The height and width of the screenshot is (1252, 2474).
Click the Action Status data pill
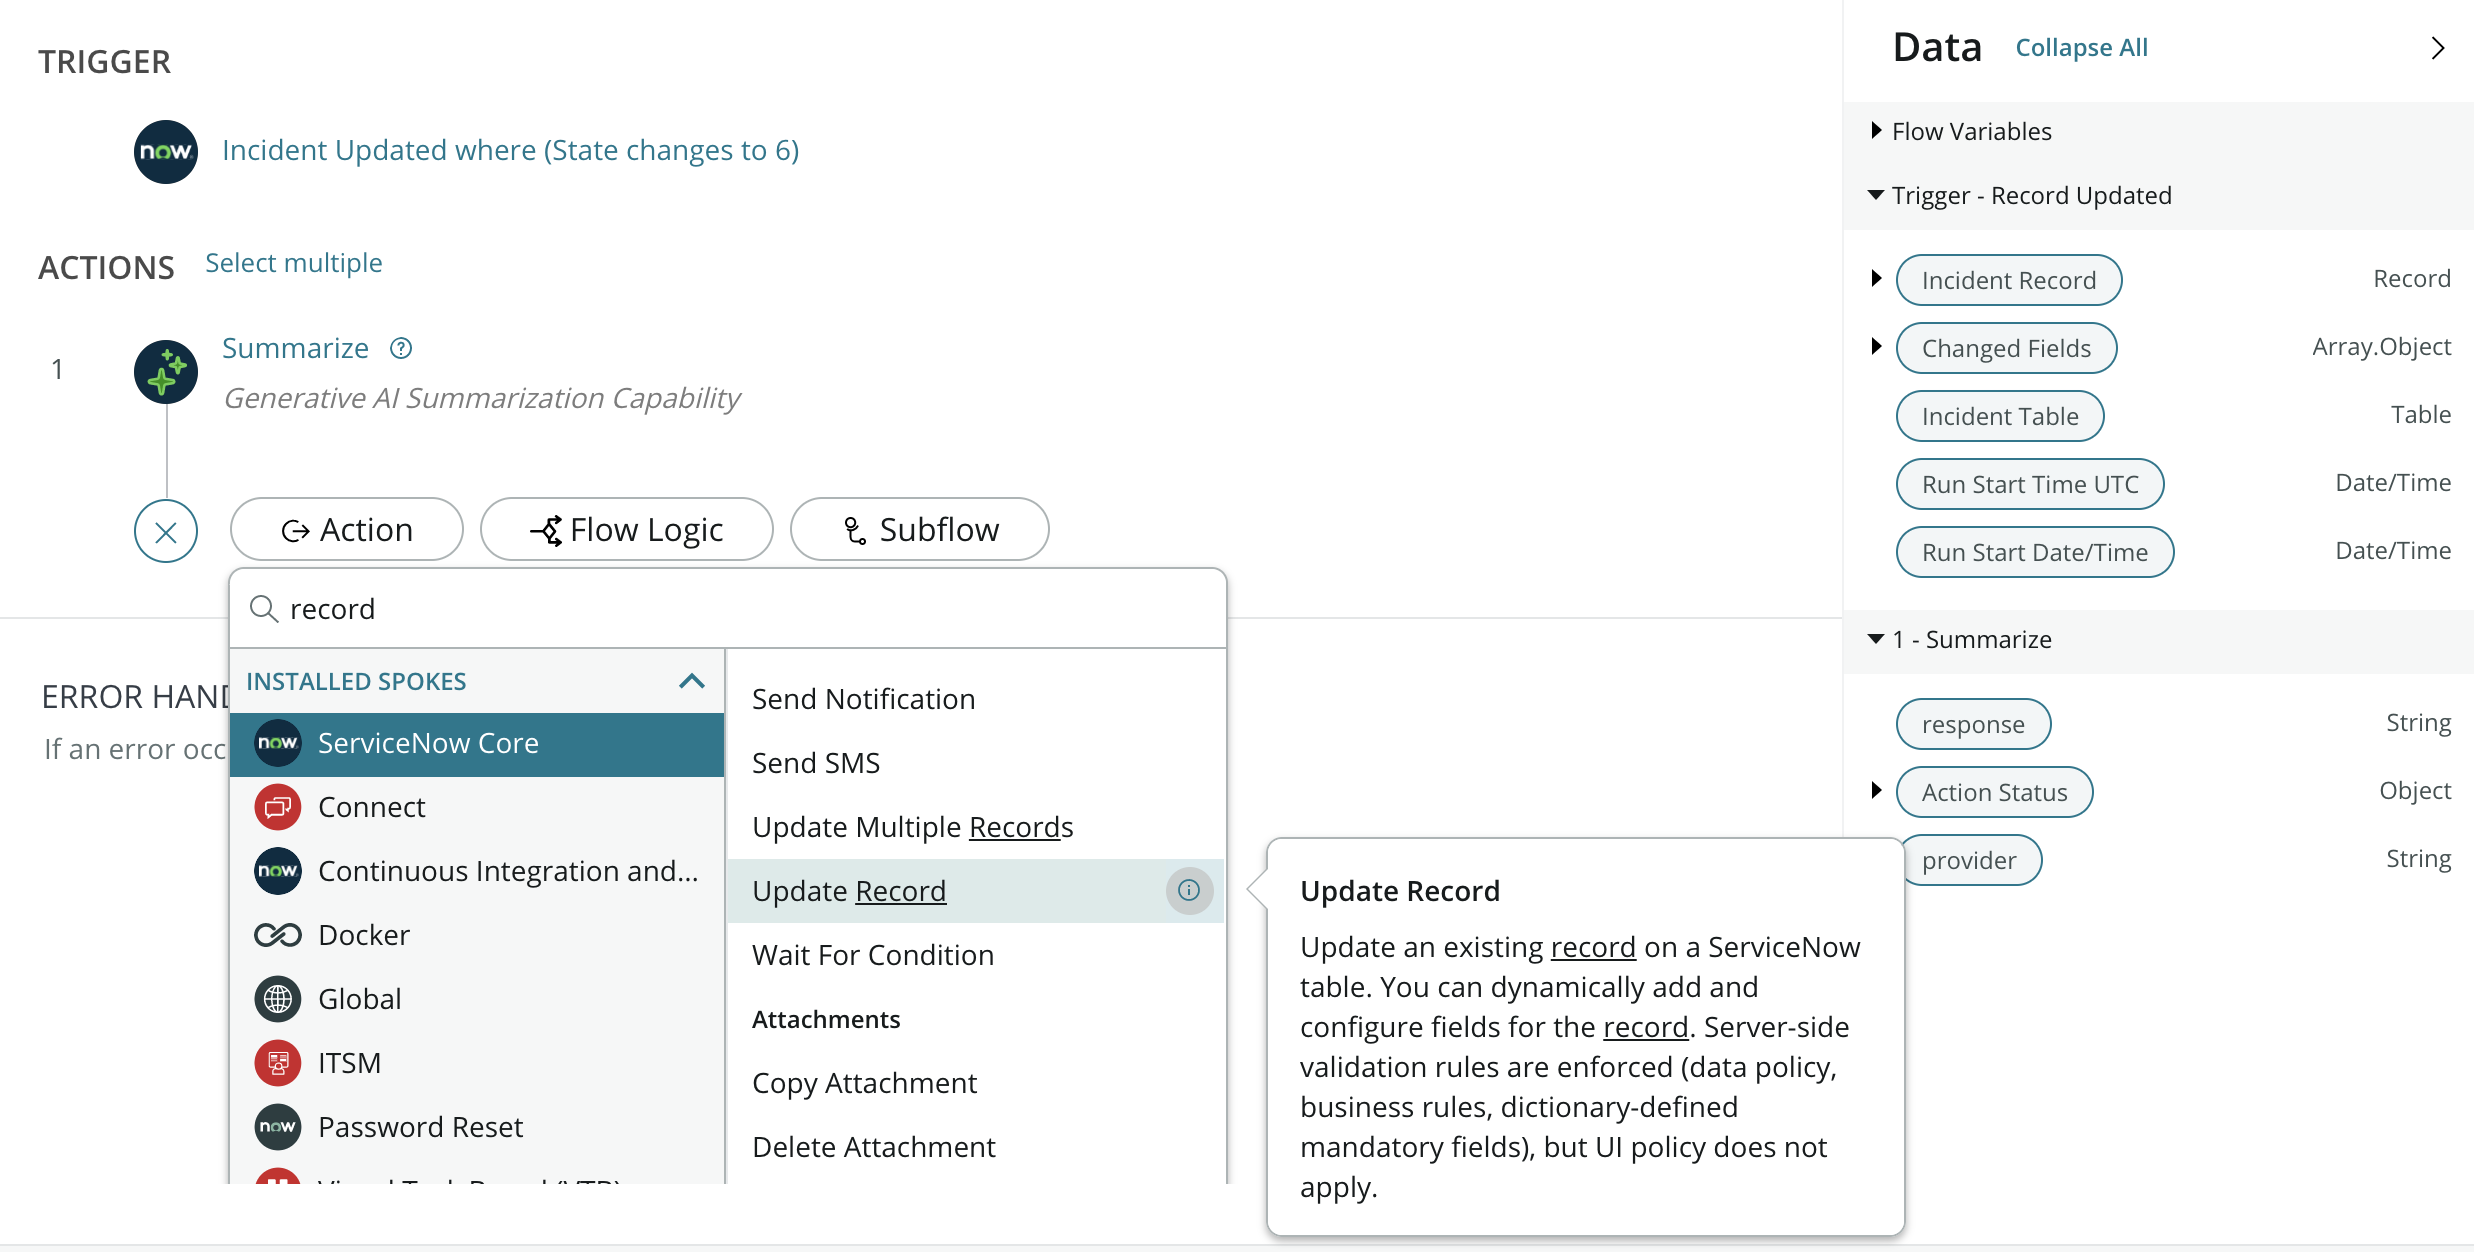(x=1994, y=792)
